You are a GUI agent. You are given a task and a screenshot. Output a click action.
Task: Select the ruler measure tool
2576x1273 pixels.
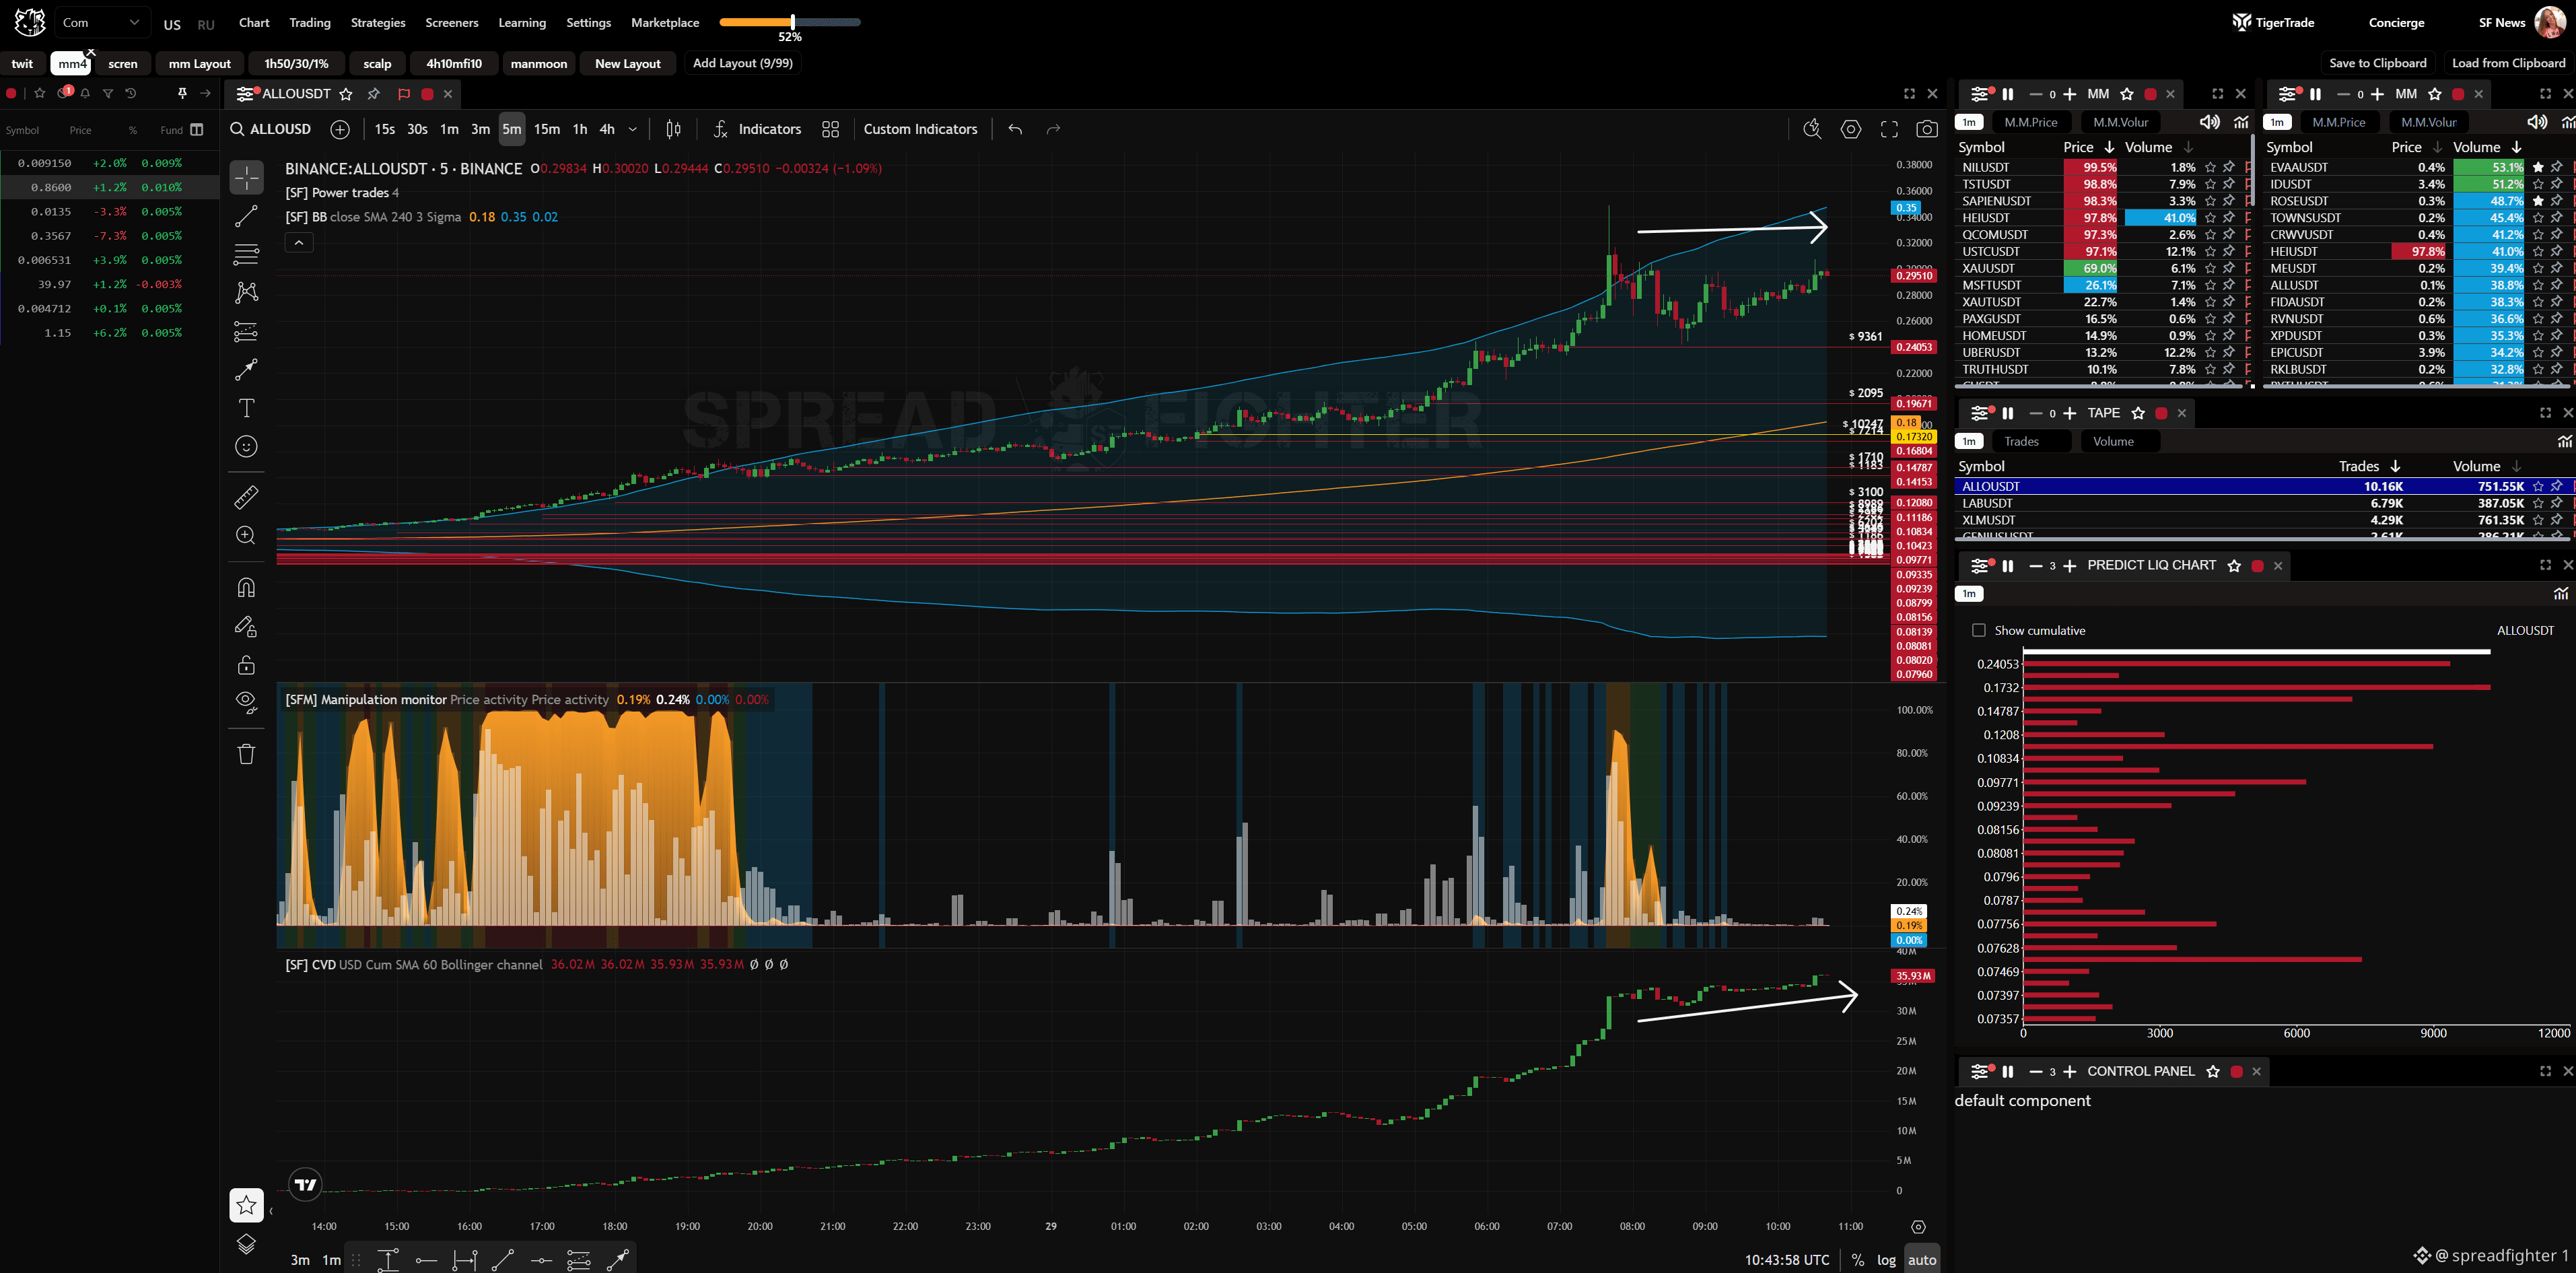pyautogui.click(x=246, y=496)
